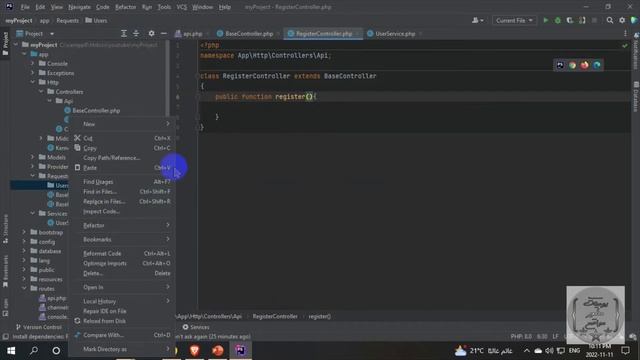This screenshot has width=640, height=360.
Task: Open Project panel options gear
Action: pos(151,33)
